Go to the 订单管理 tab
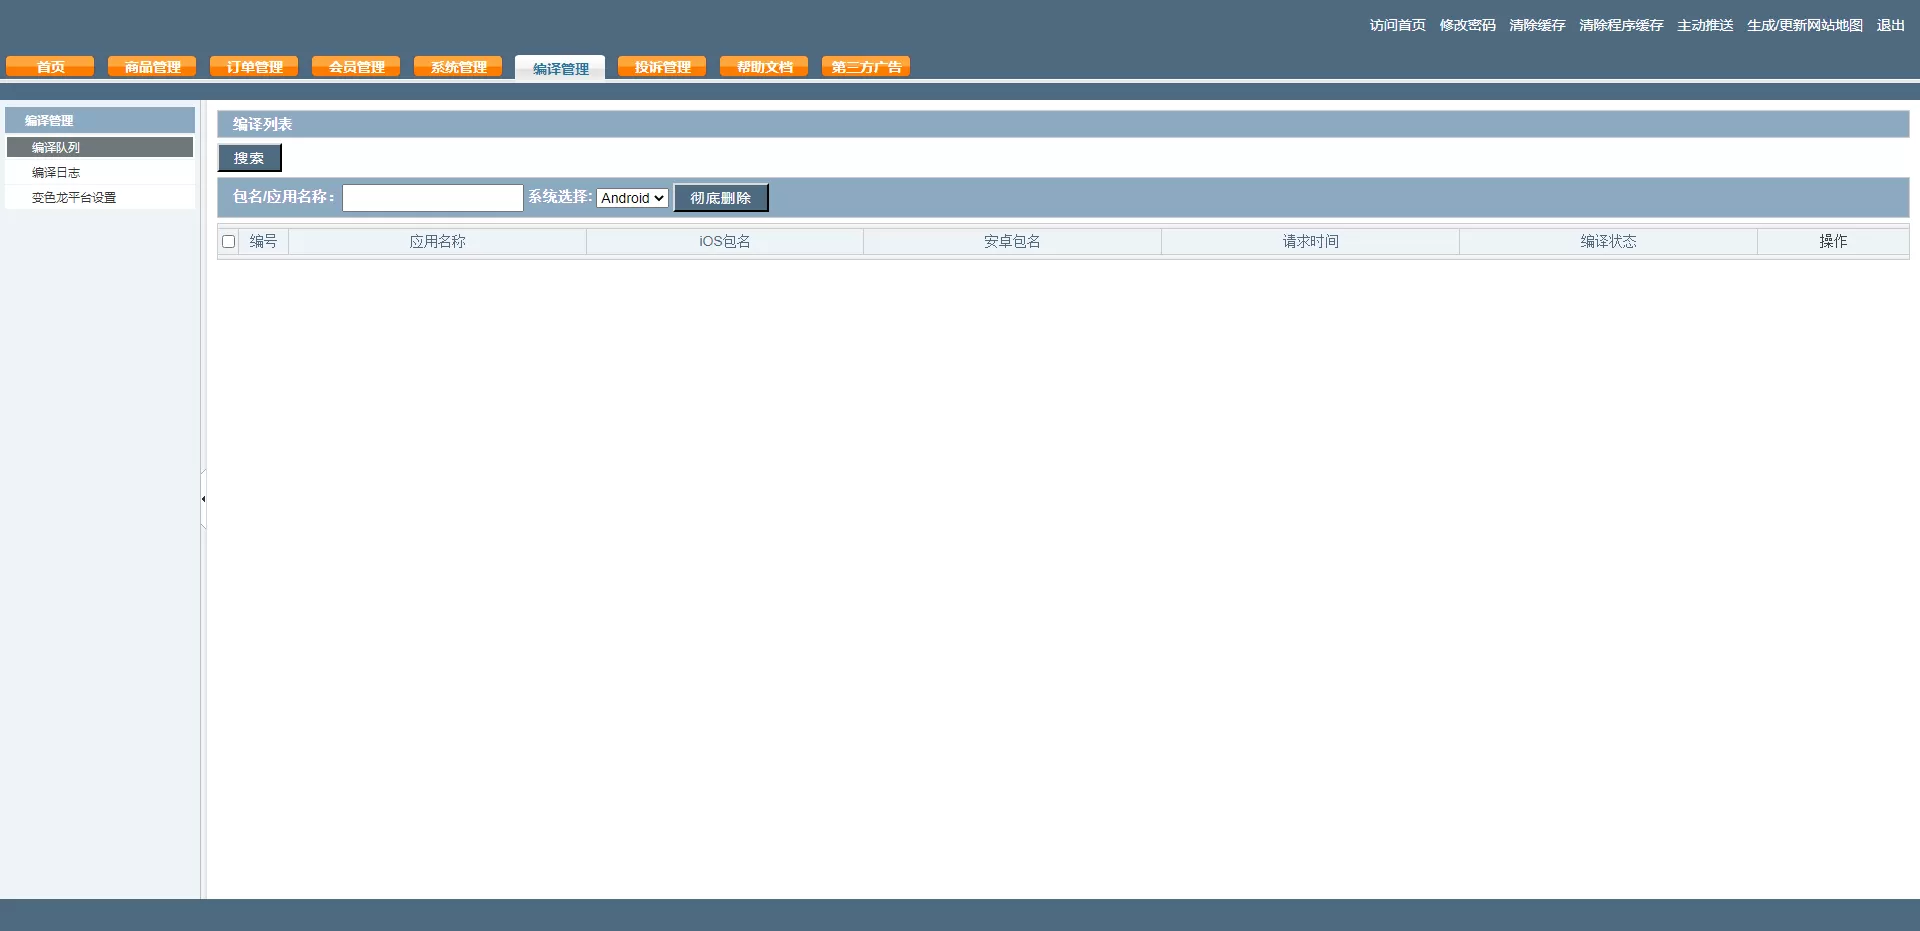1920x931 pixels. click(254, 67)
